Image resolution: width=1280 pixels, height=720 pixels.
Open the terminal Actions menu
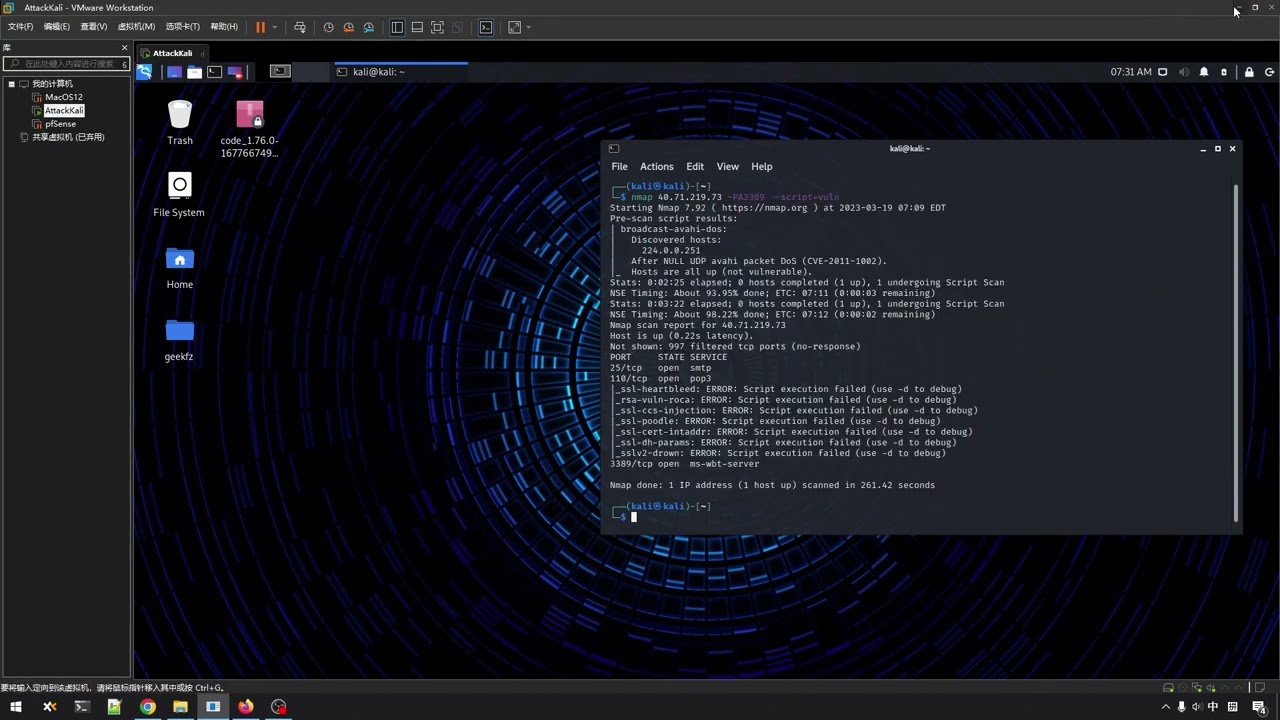tap(657, 167)
